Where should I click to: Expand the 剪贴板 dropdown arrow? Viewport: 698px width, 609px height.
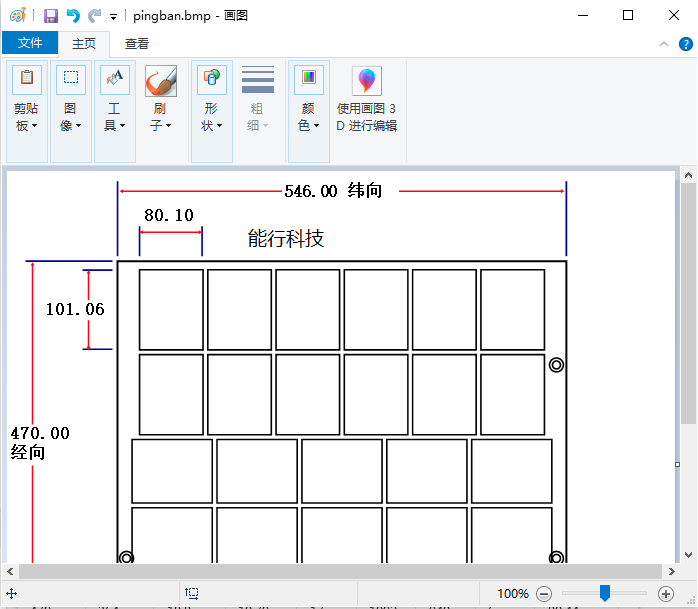click(x=34, y=126)
